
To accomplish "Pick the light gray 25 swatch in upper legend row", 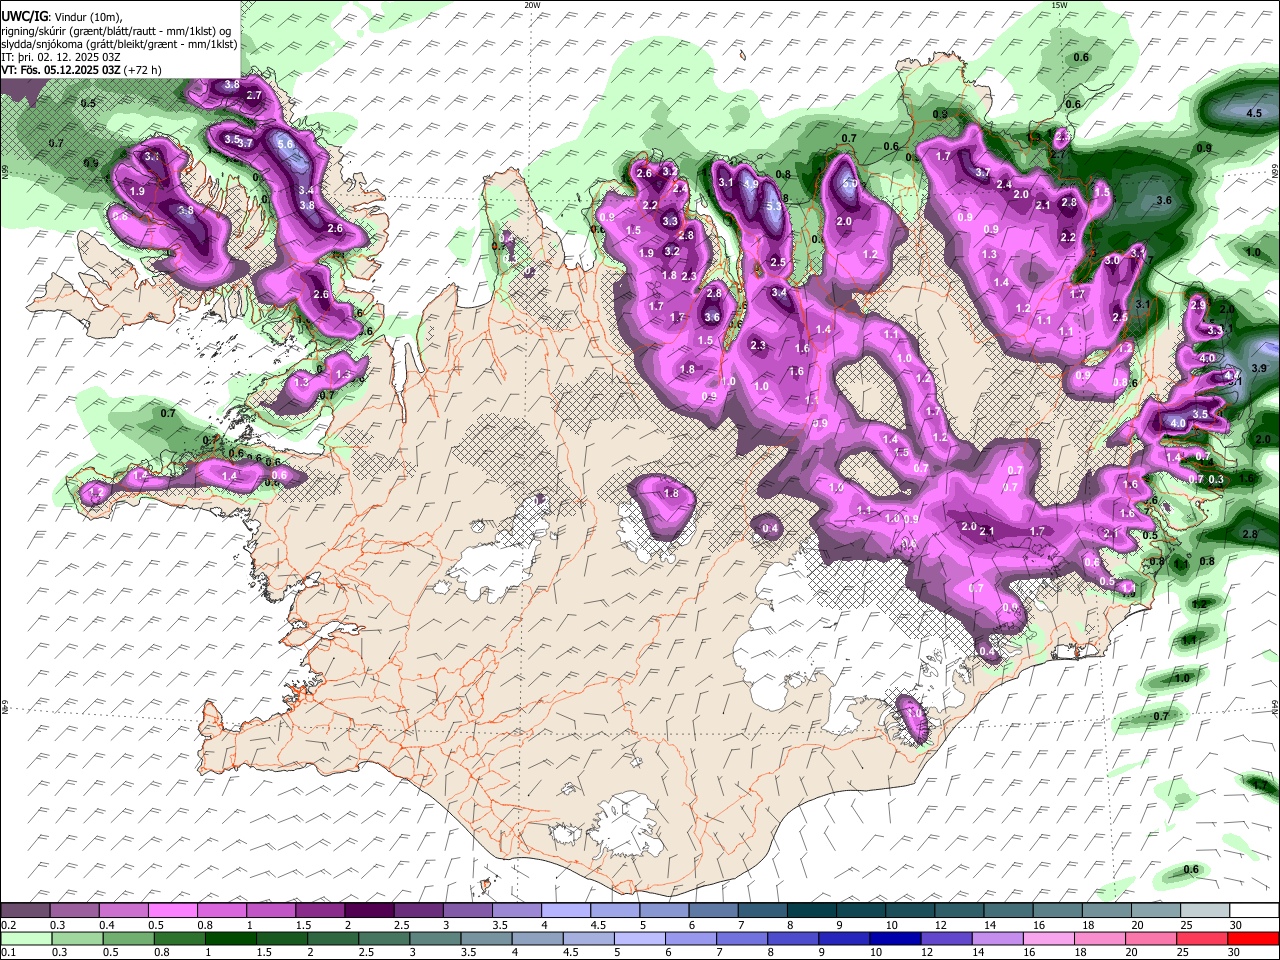I will point(1204,911).
